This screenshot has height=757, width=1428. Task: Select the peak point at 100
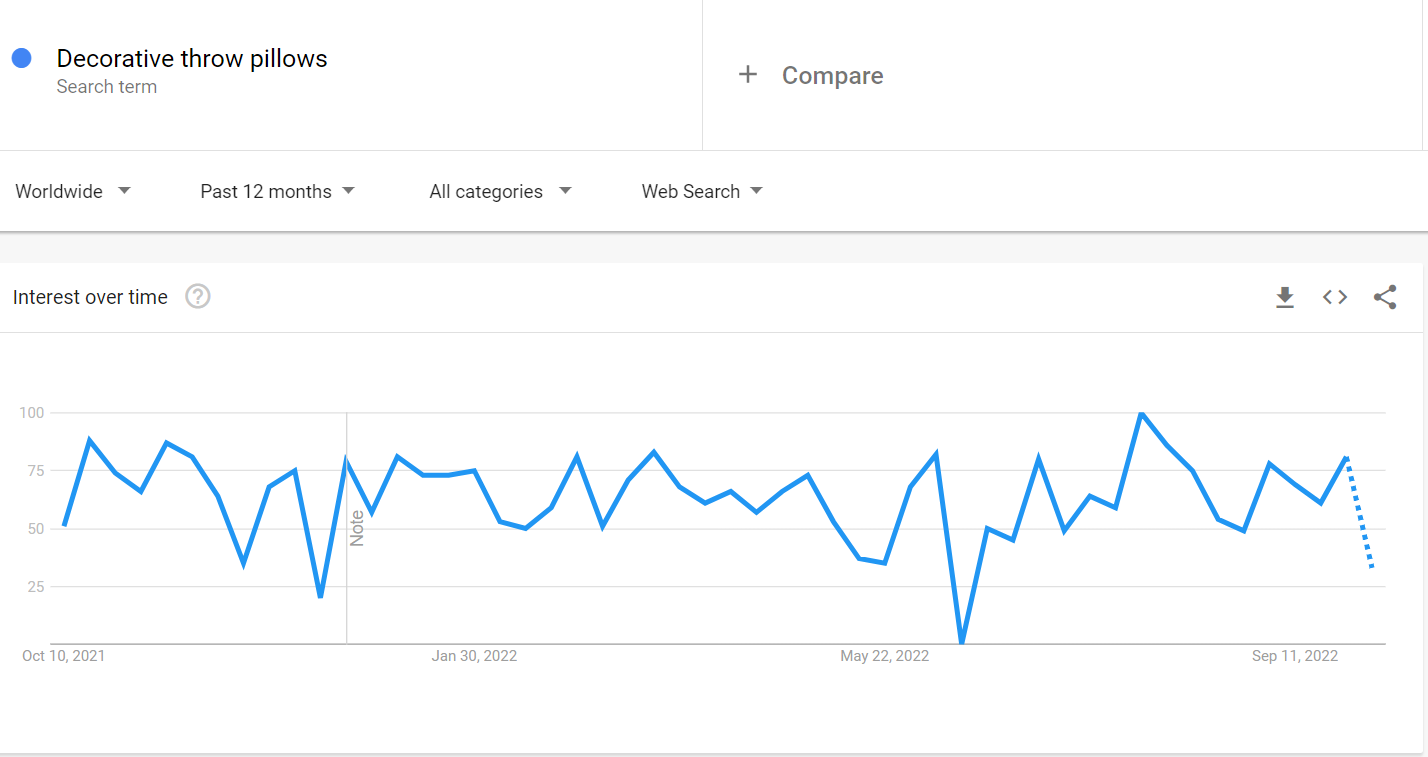tap(1141, 413)
